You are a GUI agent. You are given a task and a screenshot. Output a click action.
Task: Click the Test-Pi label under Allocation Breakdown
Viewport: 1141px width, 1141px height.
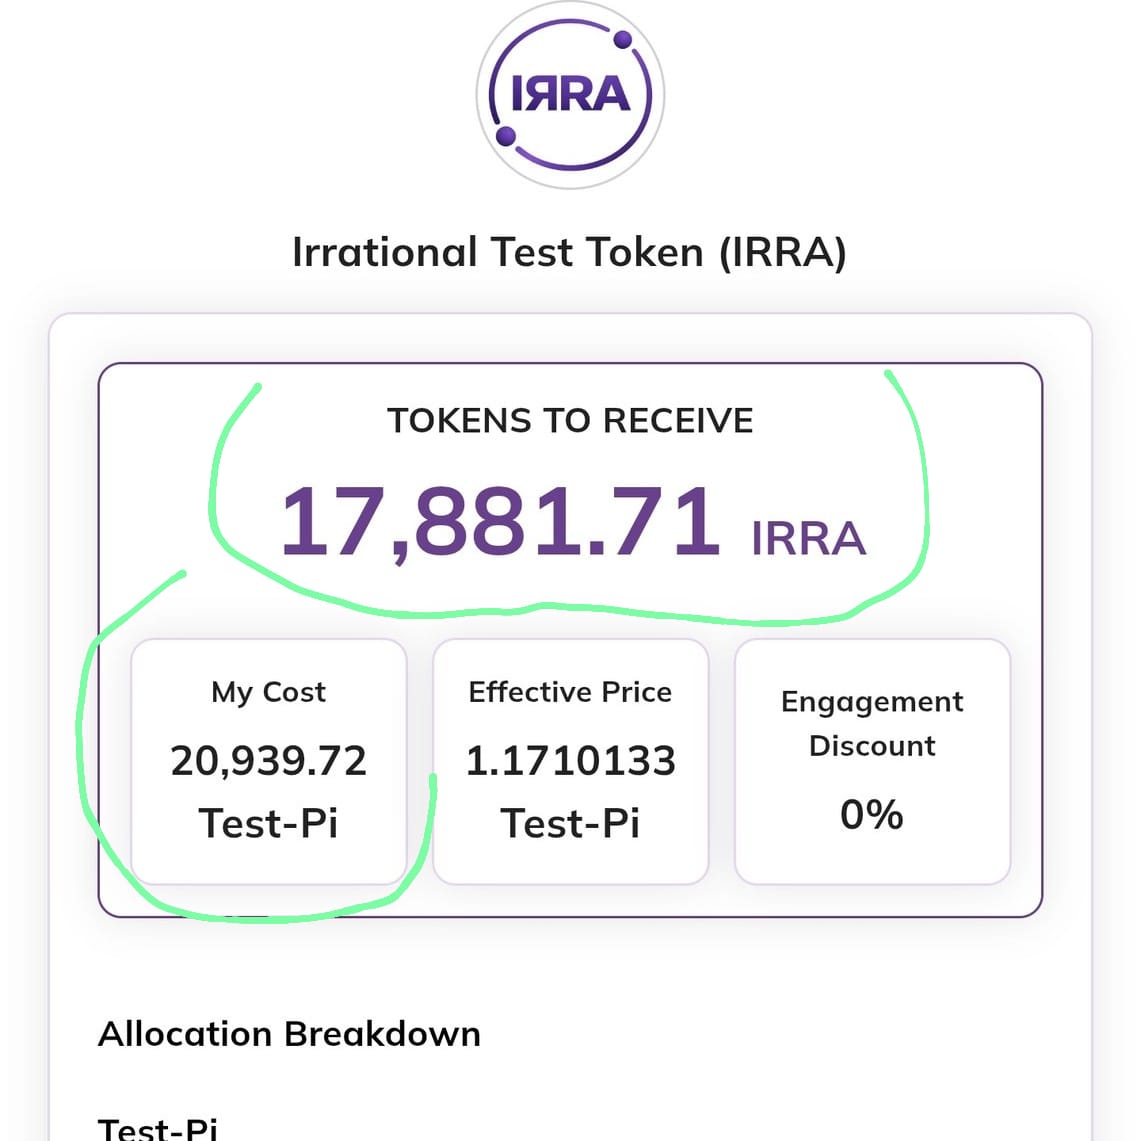click(x=158, y=1129)
